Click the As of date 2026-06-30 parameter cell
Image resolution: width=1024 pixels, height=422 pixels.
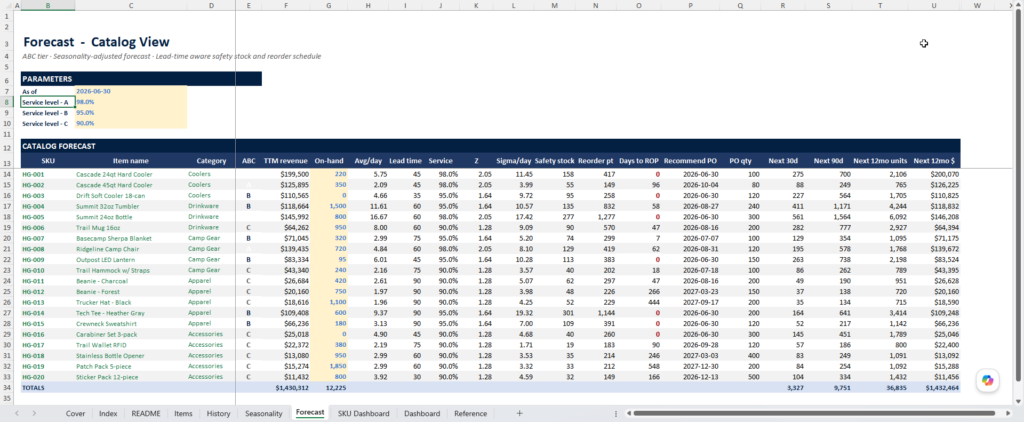(x=131, y=91)
